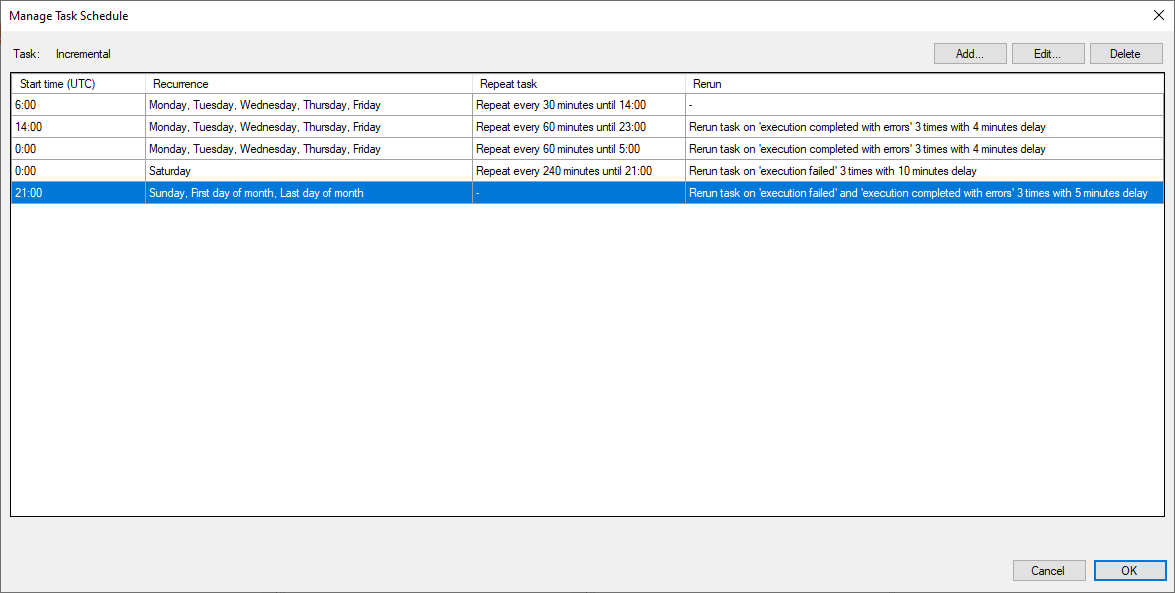Delete the selected schedule entry
Viewport: 1175px width, 593px height.
[x=1126, y=54]
